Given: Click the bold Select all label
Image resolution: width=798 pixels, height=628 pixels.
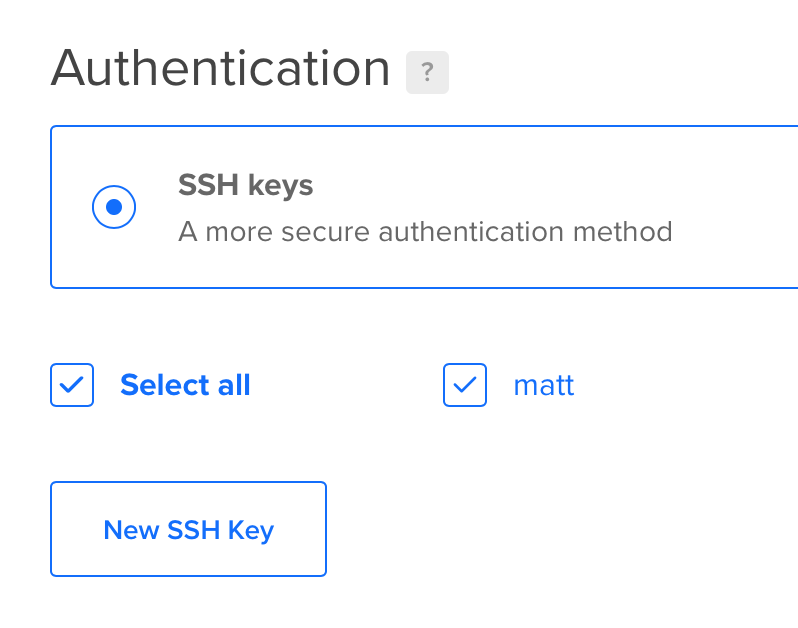Looking at the screenshot, I should click(185, 385).
